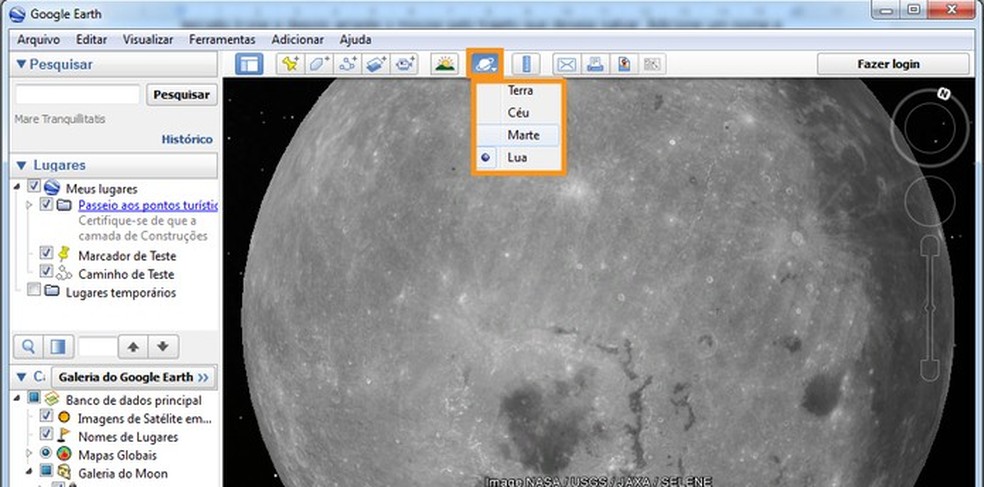Uncheck the Nomes de Lugares checkbox

46,434
